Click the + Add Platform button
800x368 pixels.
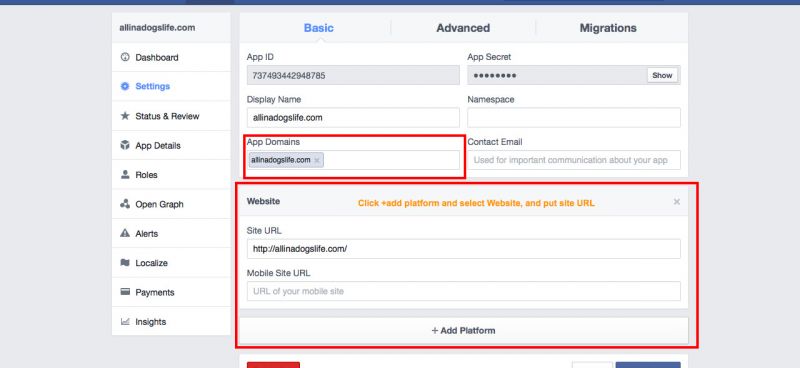[463, 330]
